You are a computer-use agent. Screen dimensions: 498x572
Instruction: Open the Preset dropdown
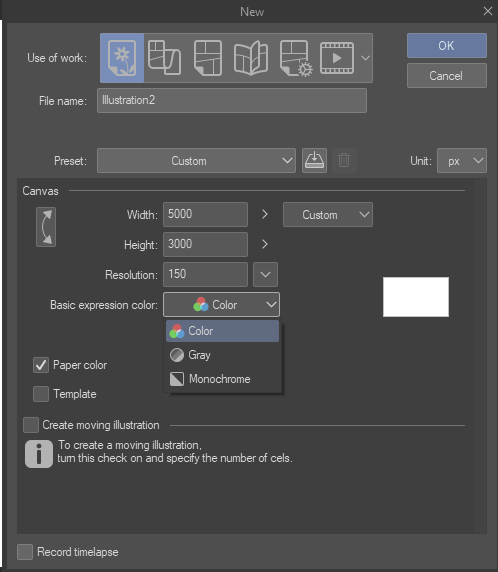pyautogui.click(x=196, y=161)
